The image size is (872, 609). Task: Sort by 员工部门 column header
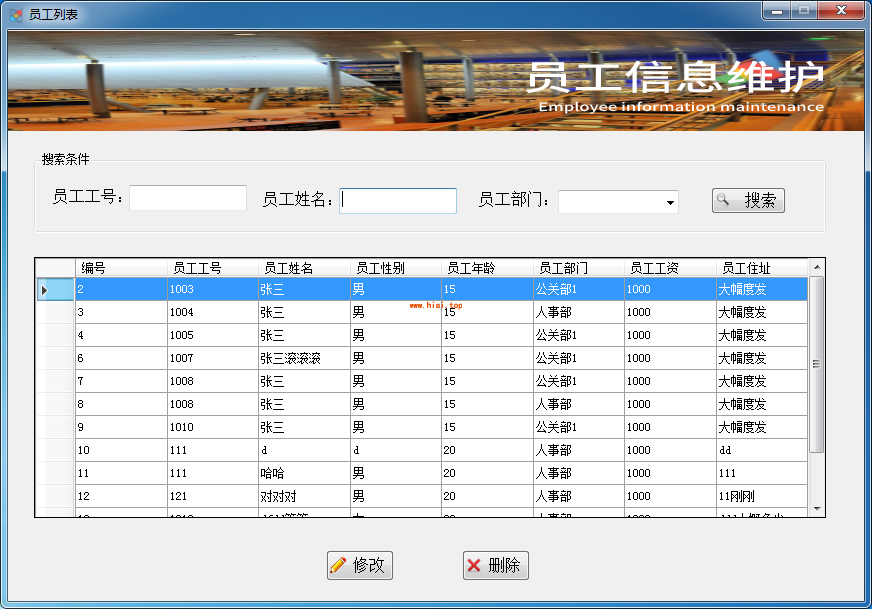pyautogui.click(x=578, y=268)
